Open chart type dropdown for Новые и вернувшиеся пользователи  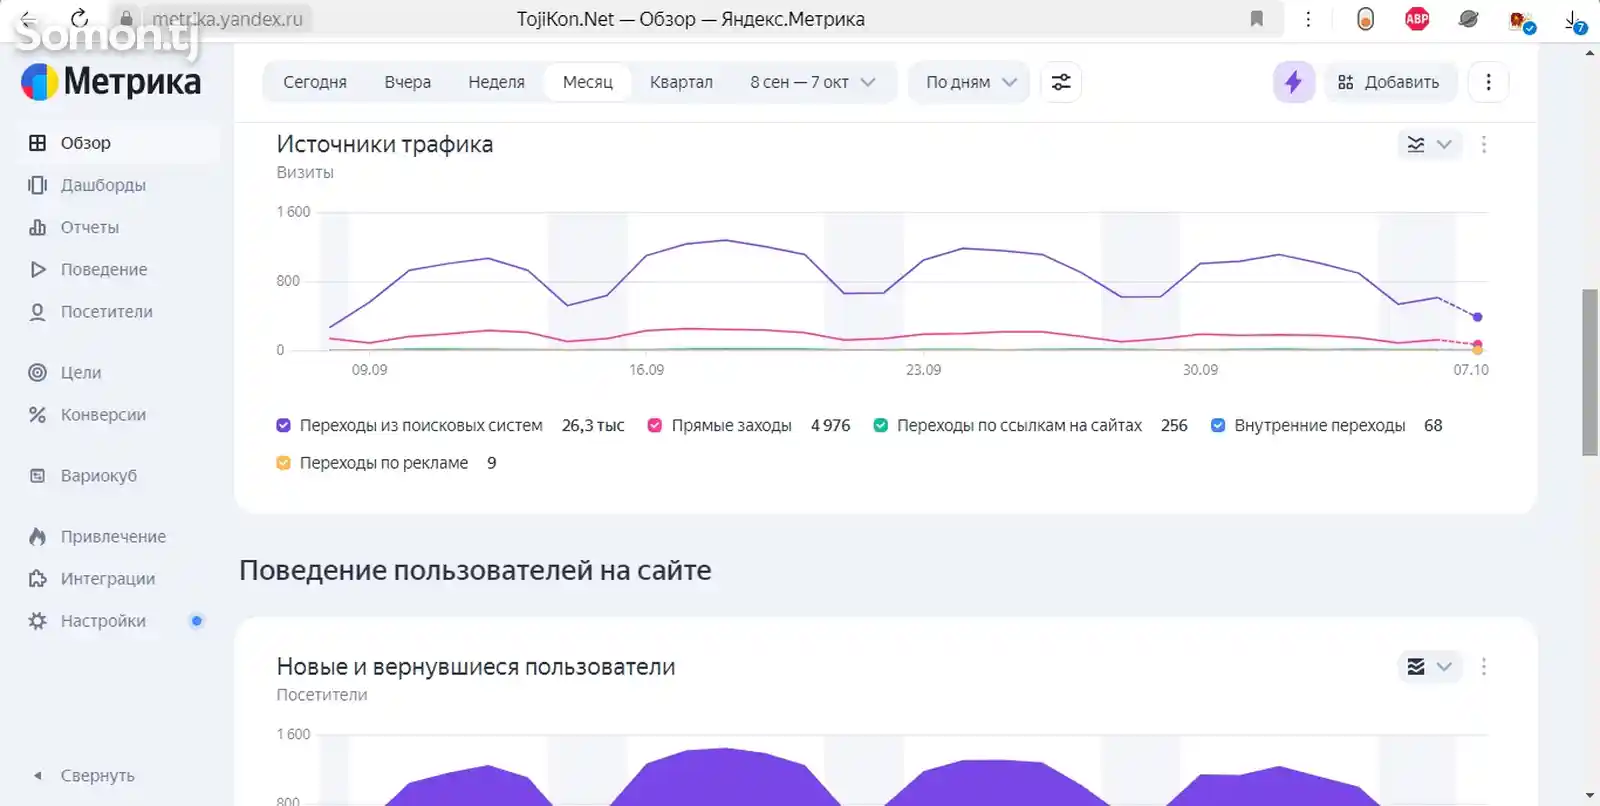pos(1430,666)
